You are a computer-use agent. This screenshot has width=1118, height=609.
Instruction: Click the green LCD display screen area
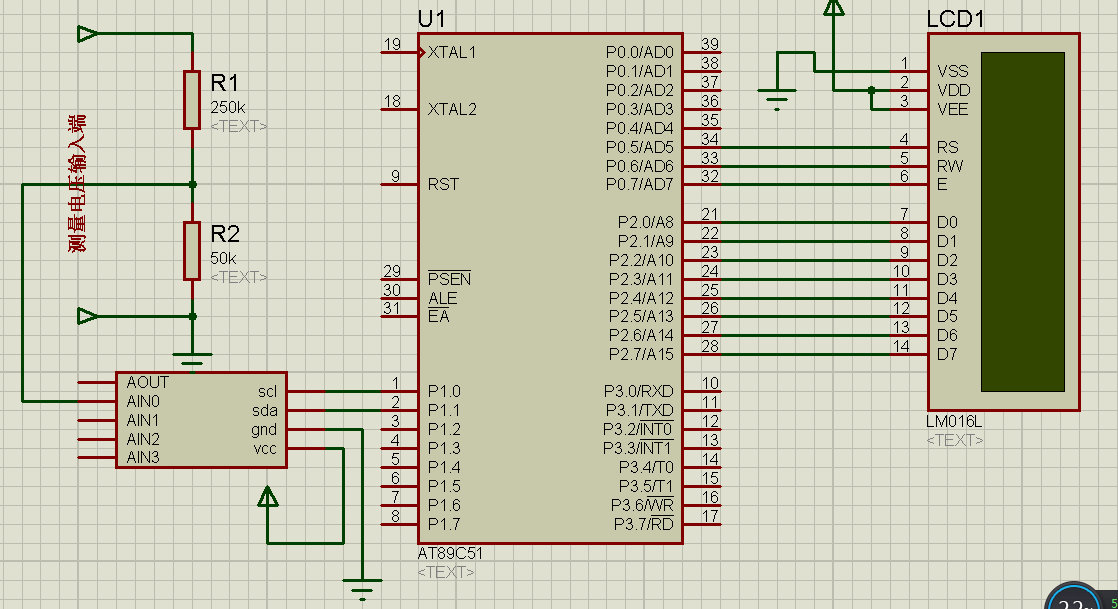tap(1022, 221)
